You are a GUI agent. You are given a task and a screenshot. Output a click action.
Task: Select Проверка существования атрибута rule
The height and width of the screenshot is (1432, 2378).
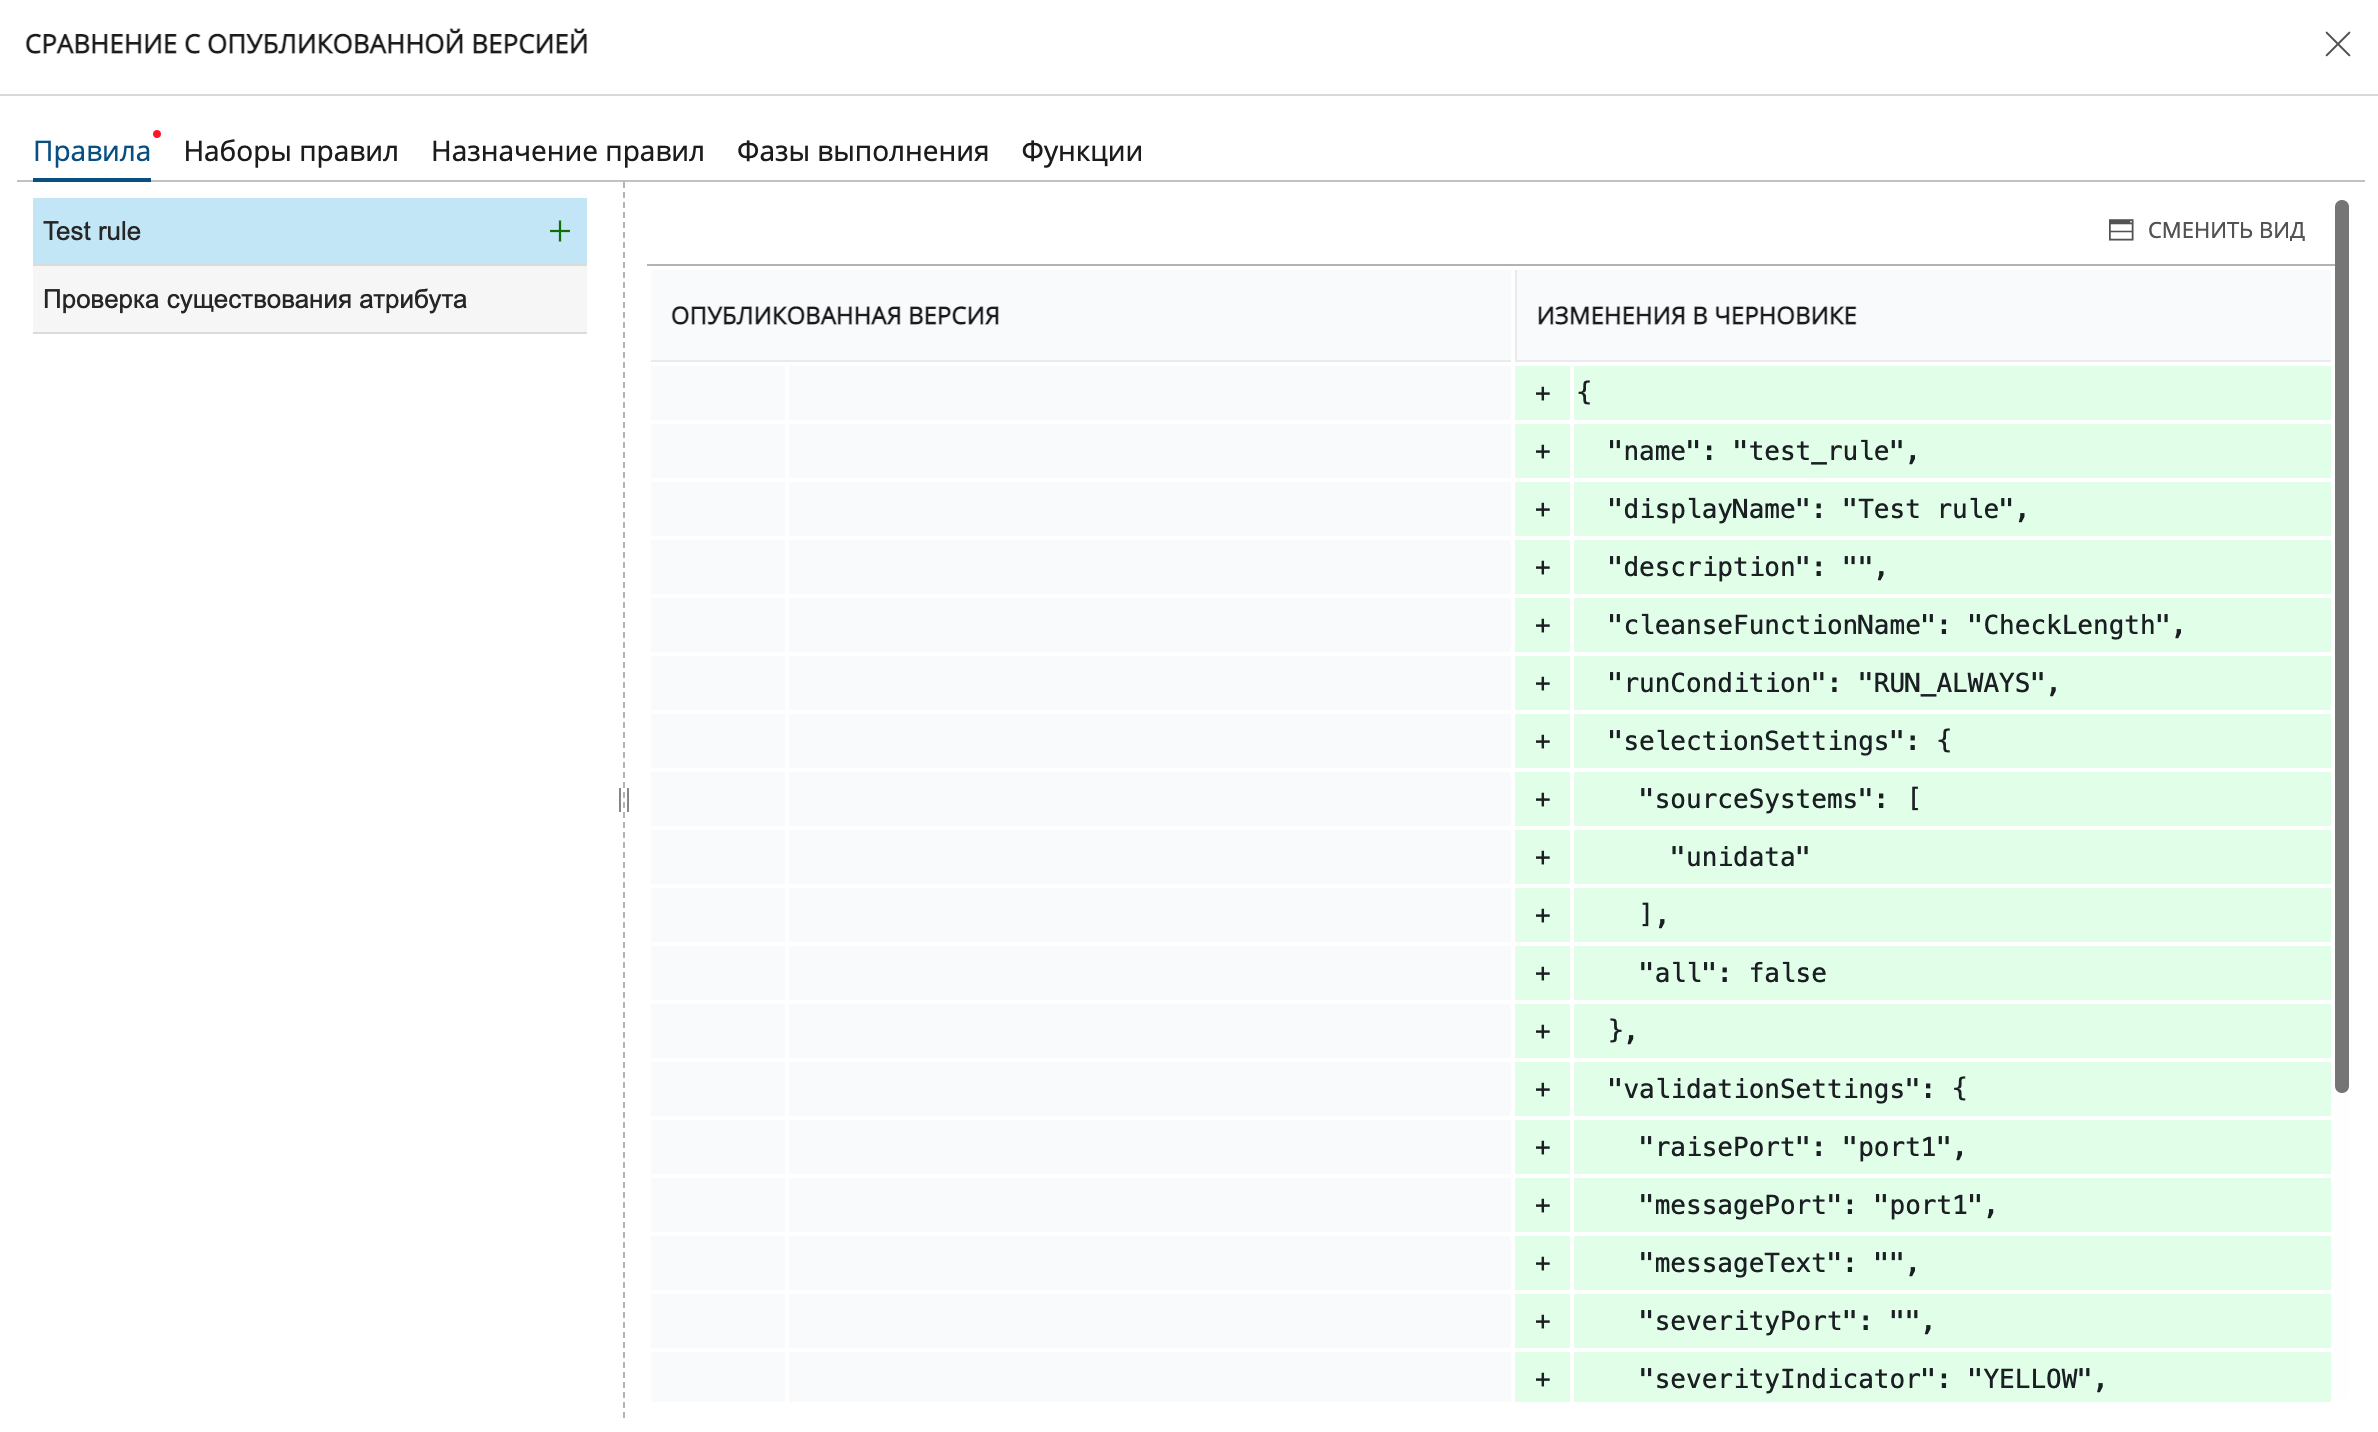tap(255, 299)
